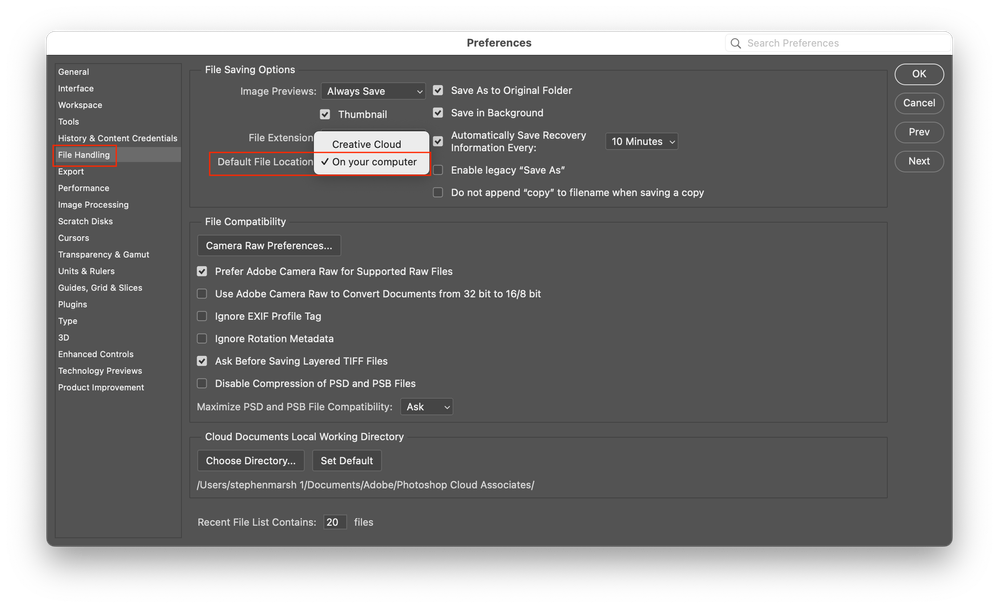Click Choose Directory button

pyautogui.click(x=251, y=461)
